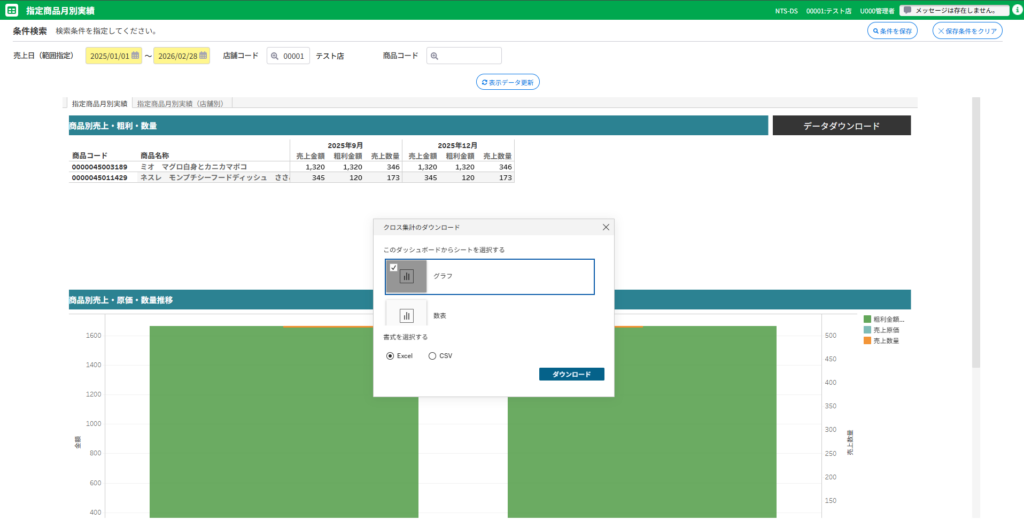Click the U000管理者 user label
The image size is (1024, 520).
click(x=877, y=11)
